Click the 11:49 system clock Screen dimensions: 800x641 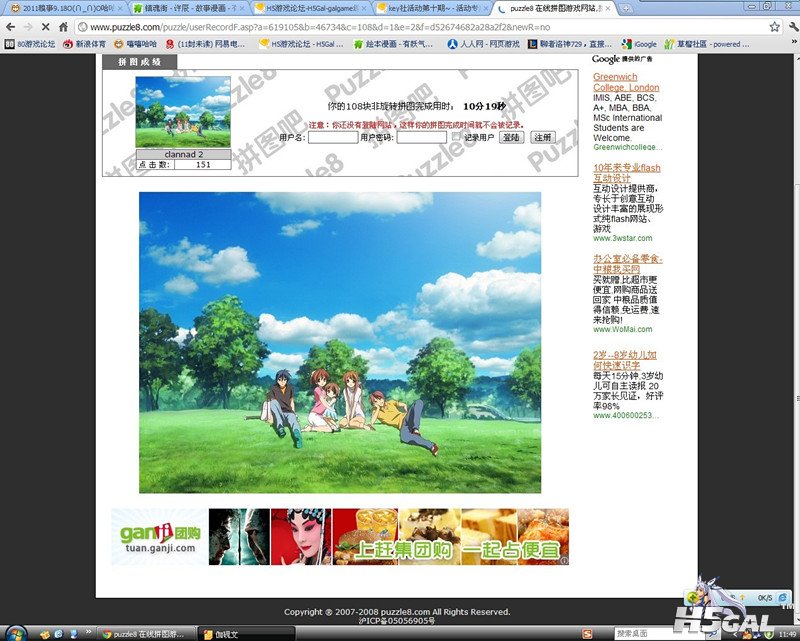tap(789, 634)
